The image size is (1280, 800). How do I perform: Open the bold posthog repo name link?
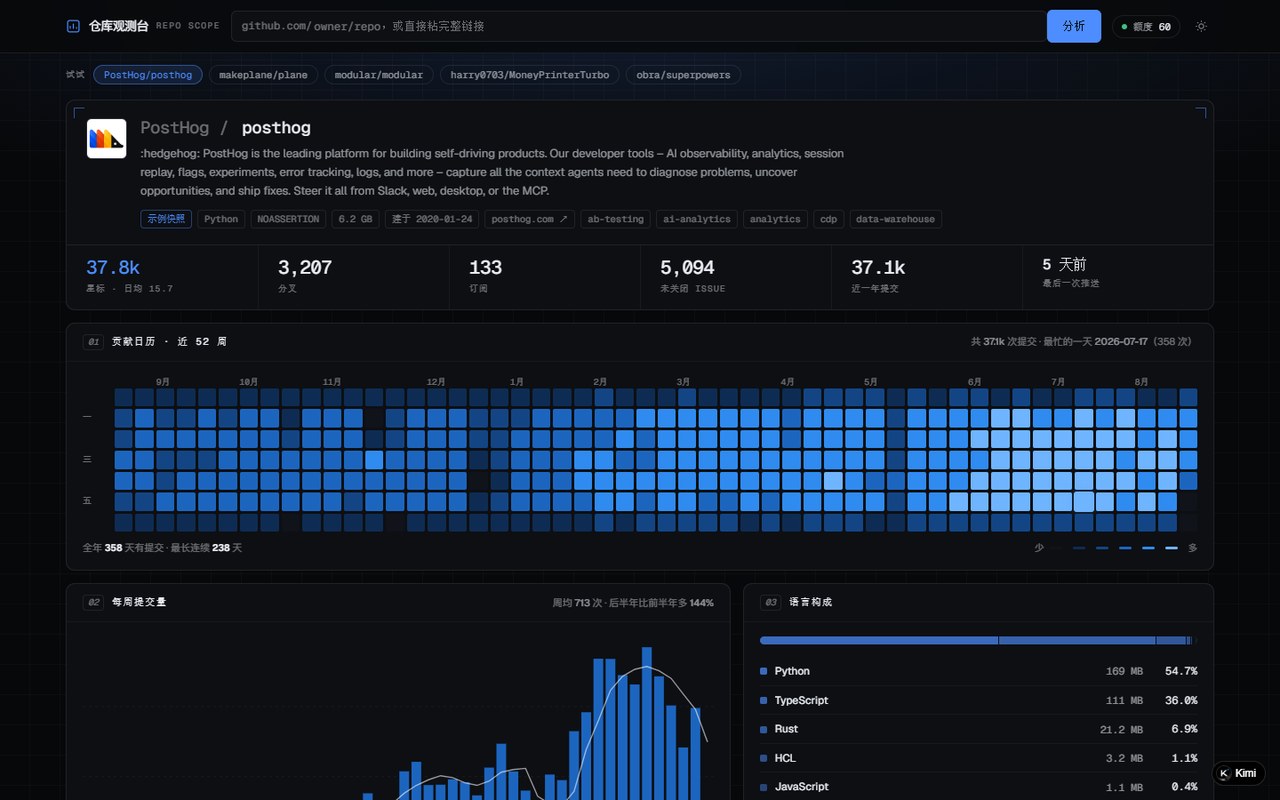click(276, 128)
